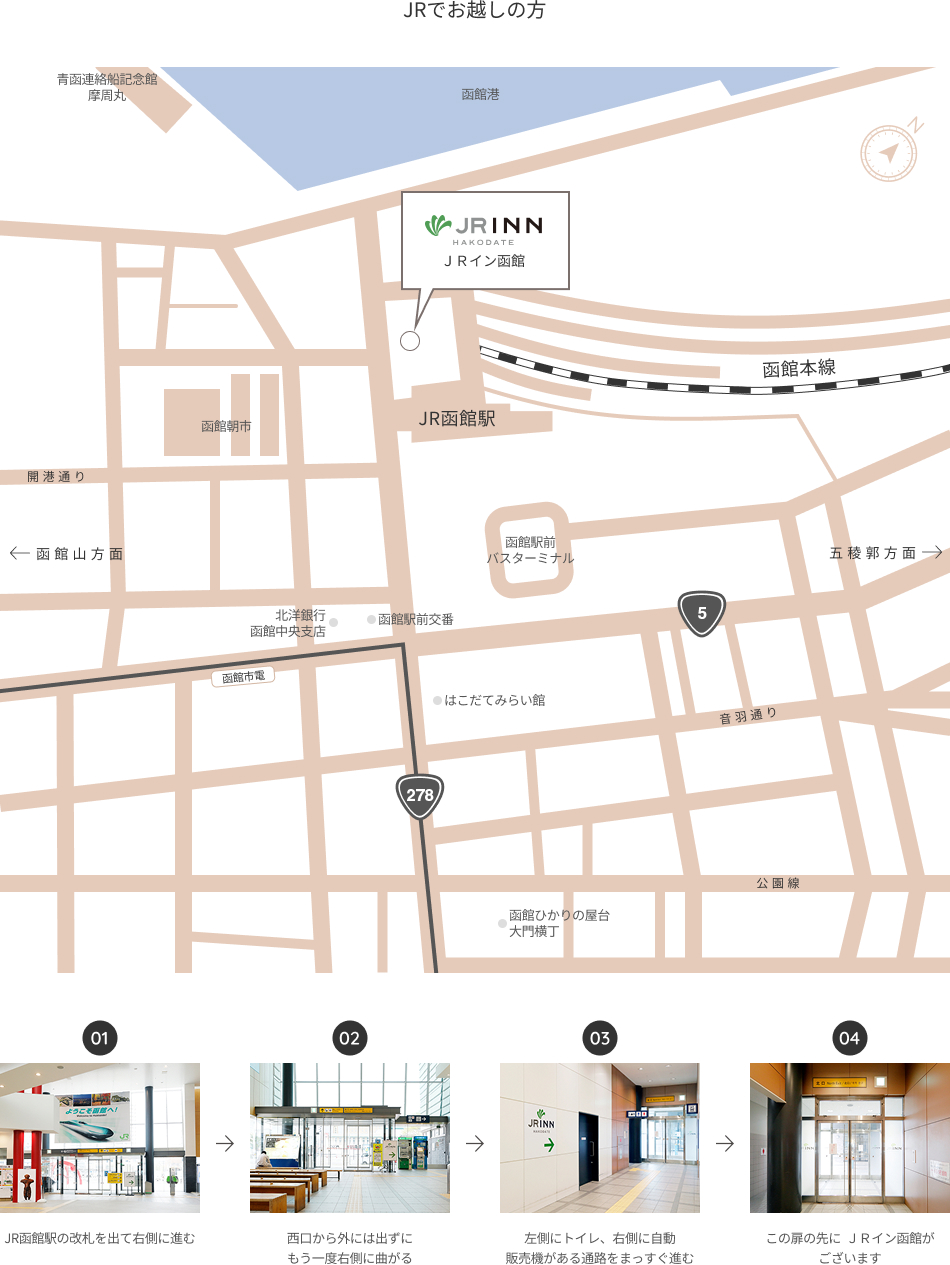950x1265 pixels.
Task: Click the JR Inn Hakodate logo callout
Action: click(485, 240)
